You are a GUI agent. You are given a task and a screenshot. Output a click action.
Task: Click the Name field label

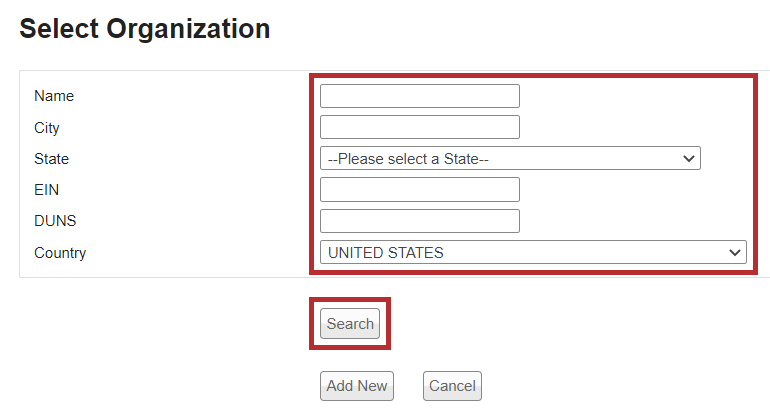[x=54, y=96]
